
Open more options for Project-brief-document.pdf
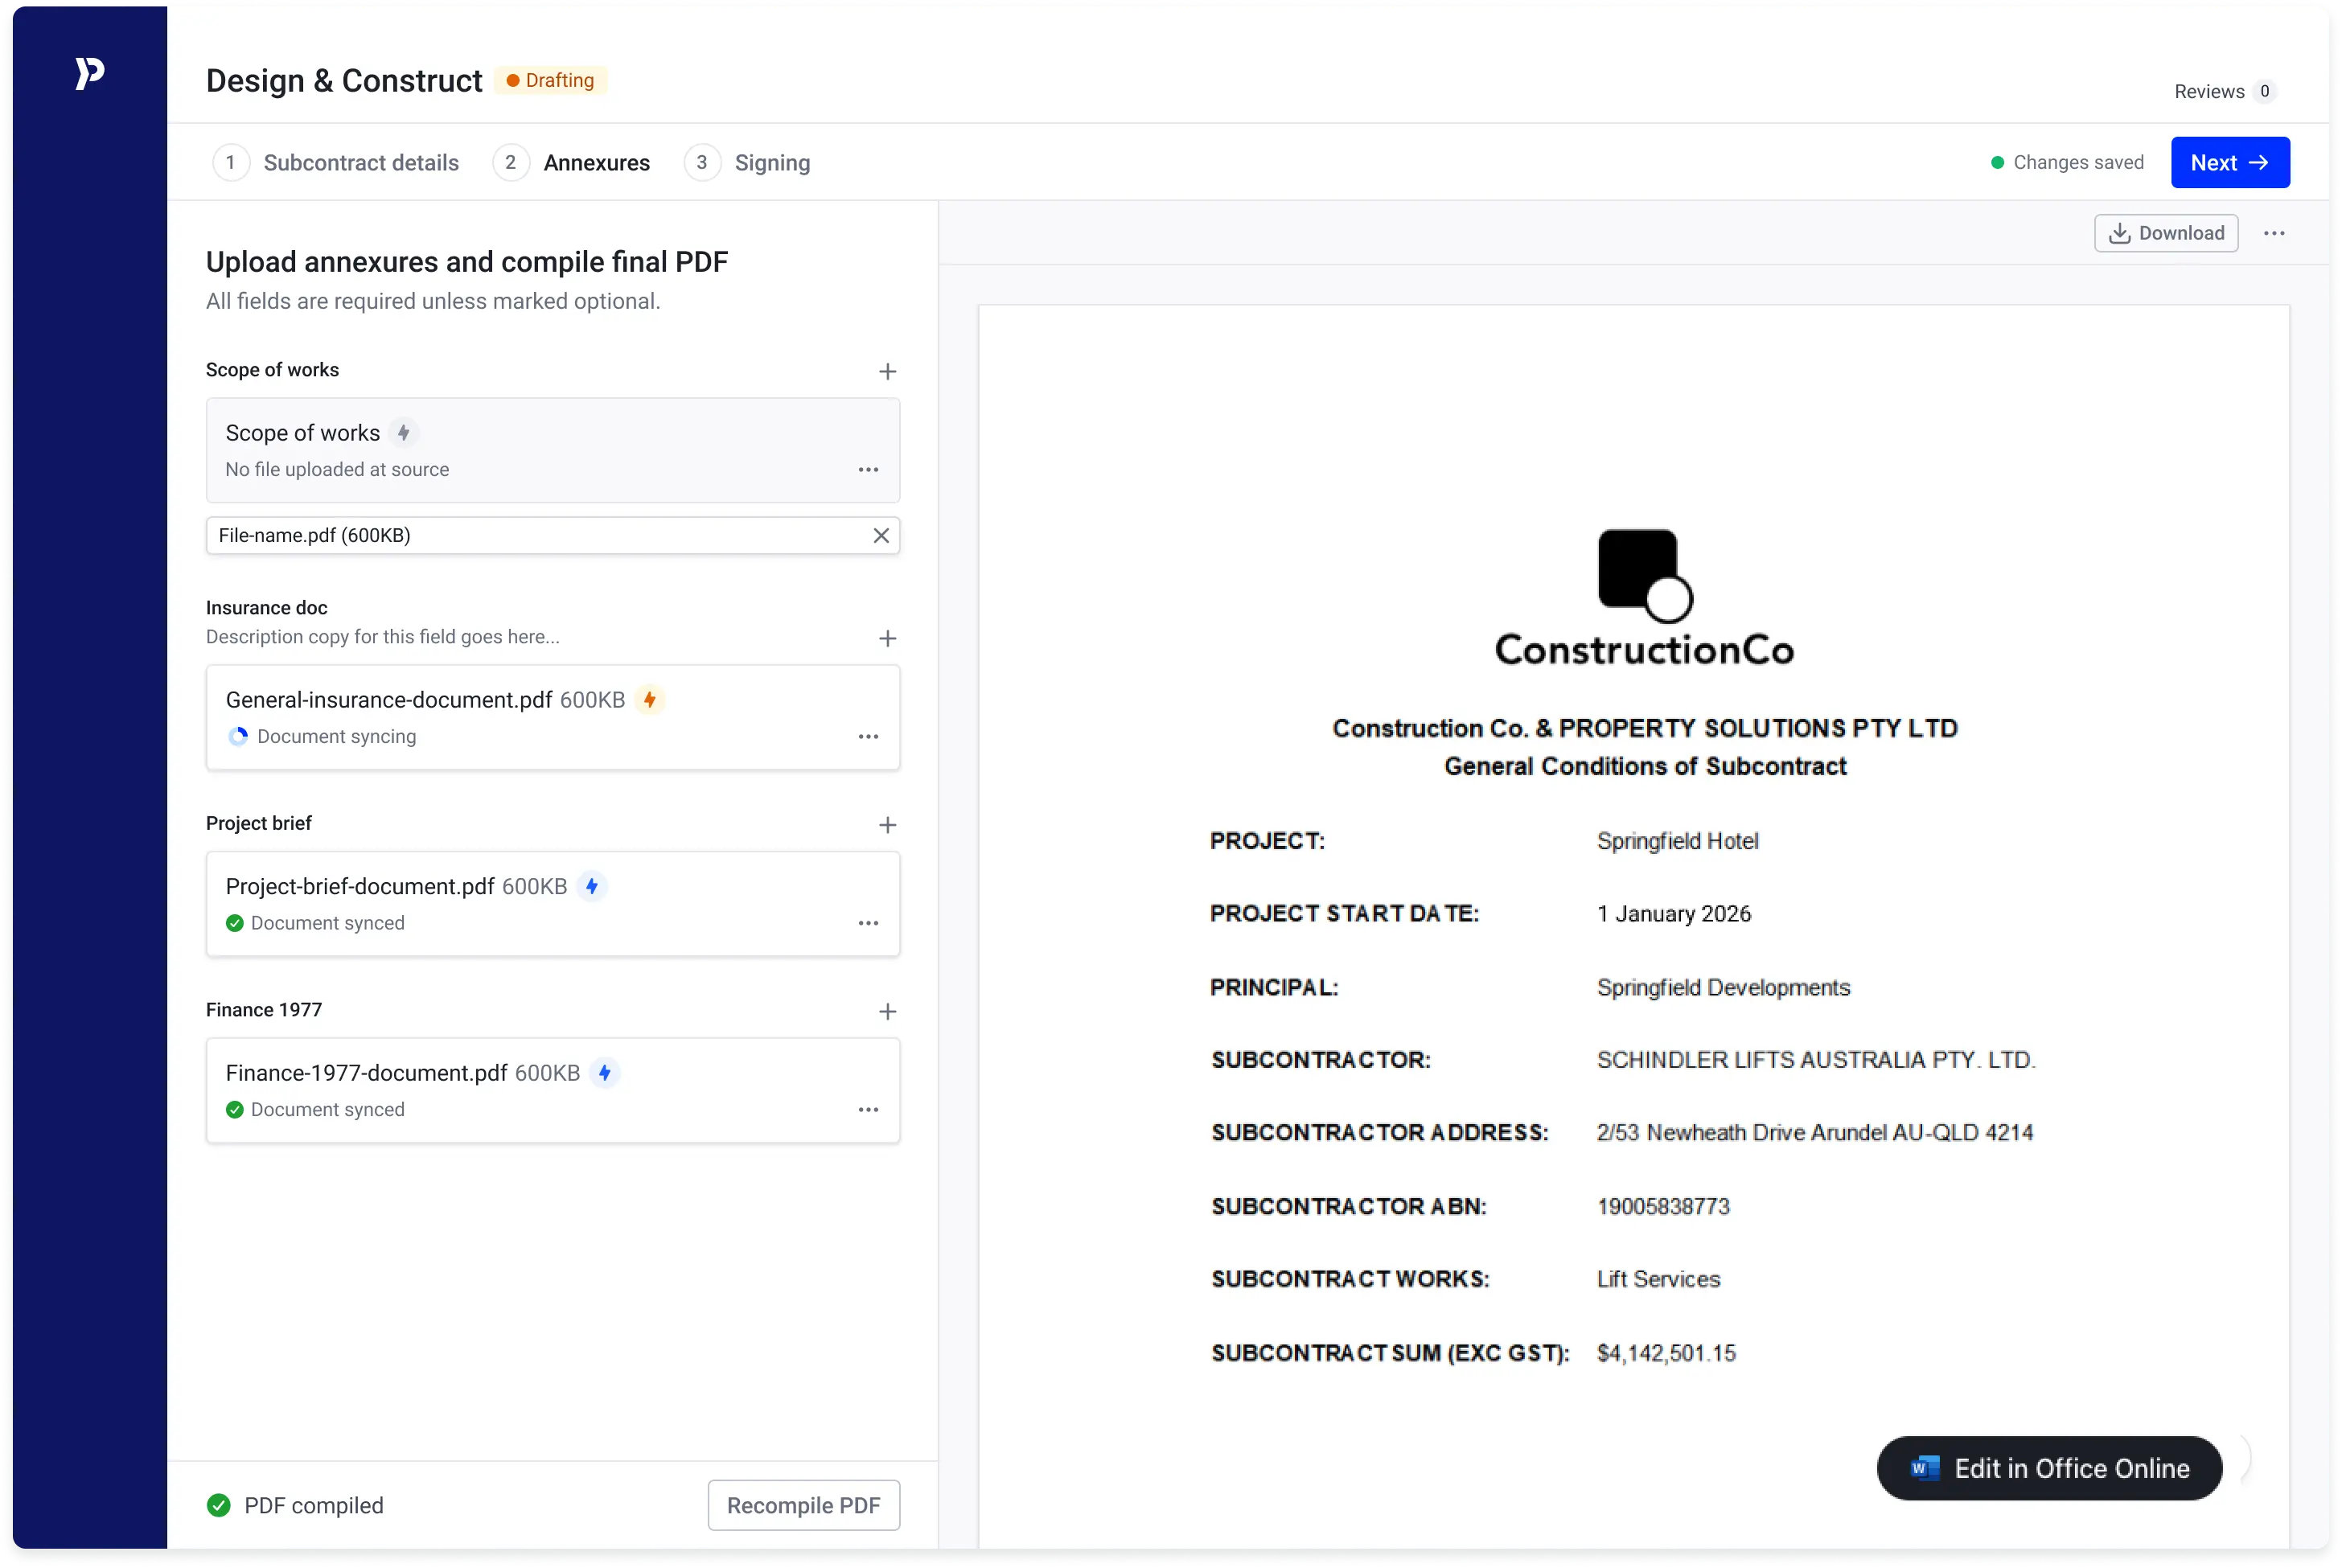pos(868,923)
